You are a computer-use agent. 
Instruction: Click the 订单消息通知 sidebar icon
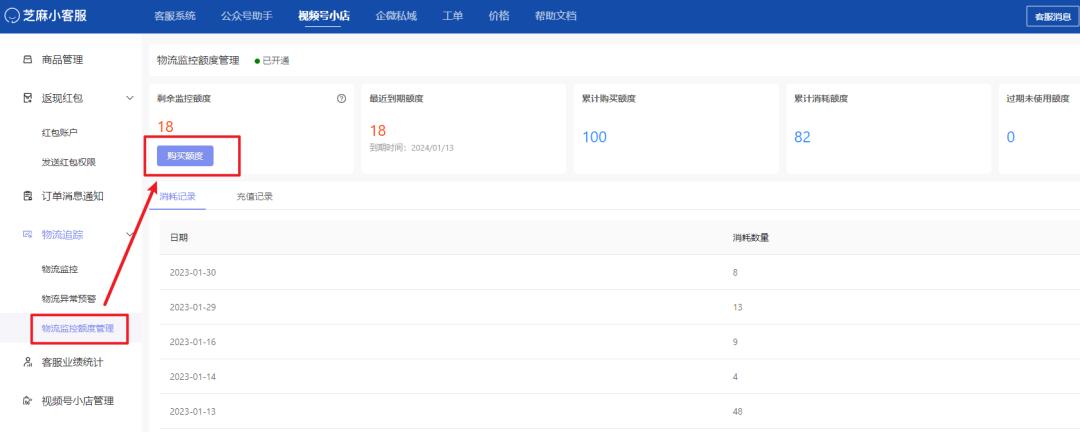tap(27, 196)
